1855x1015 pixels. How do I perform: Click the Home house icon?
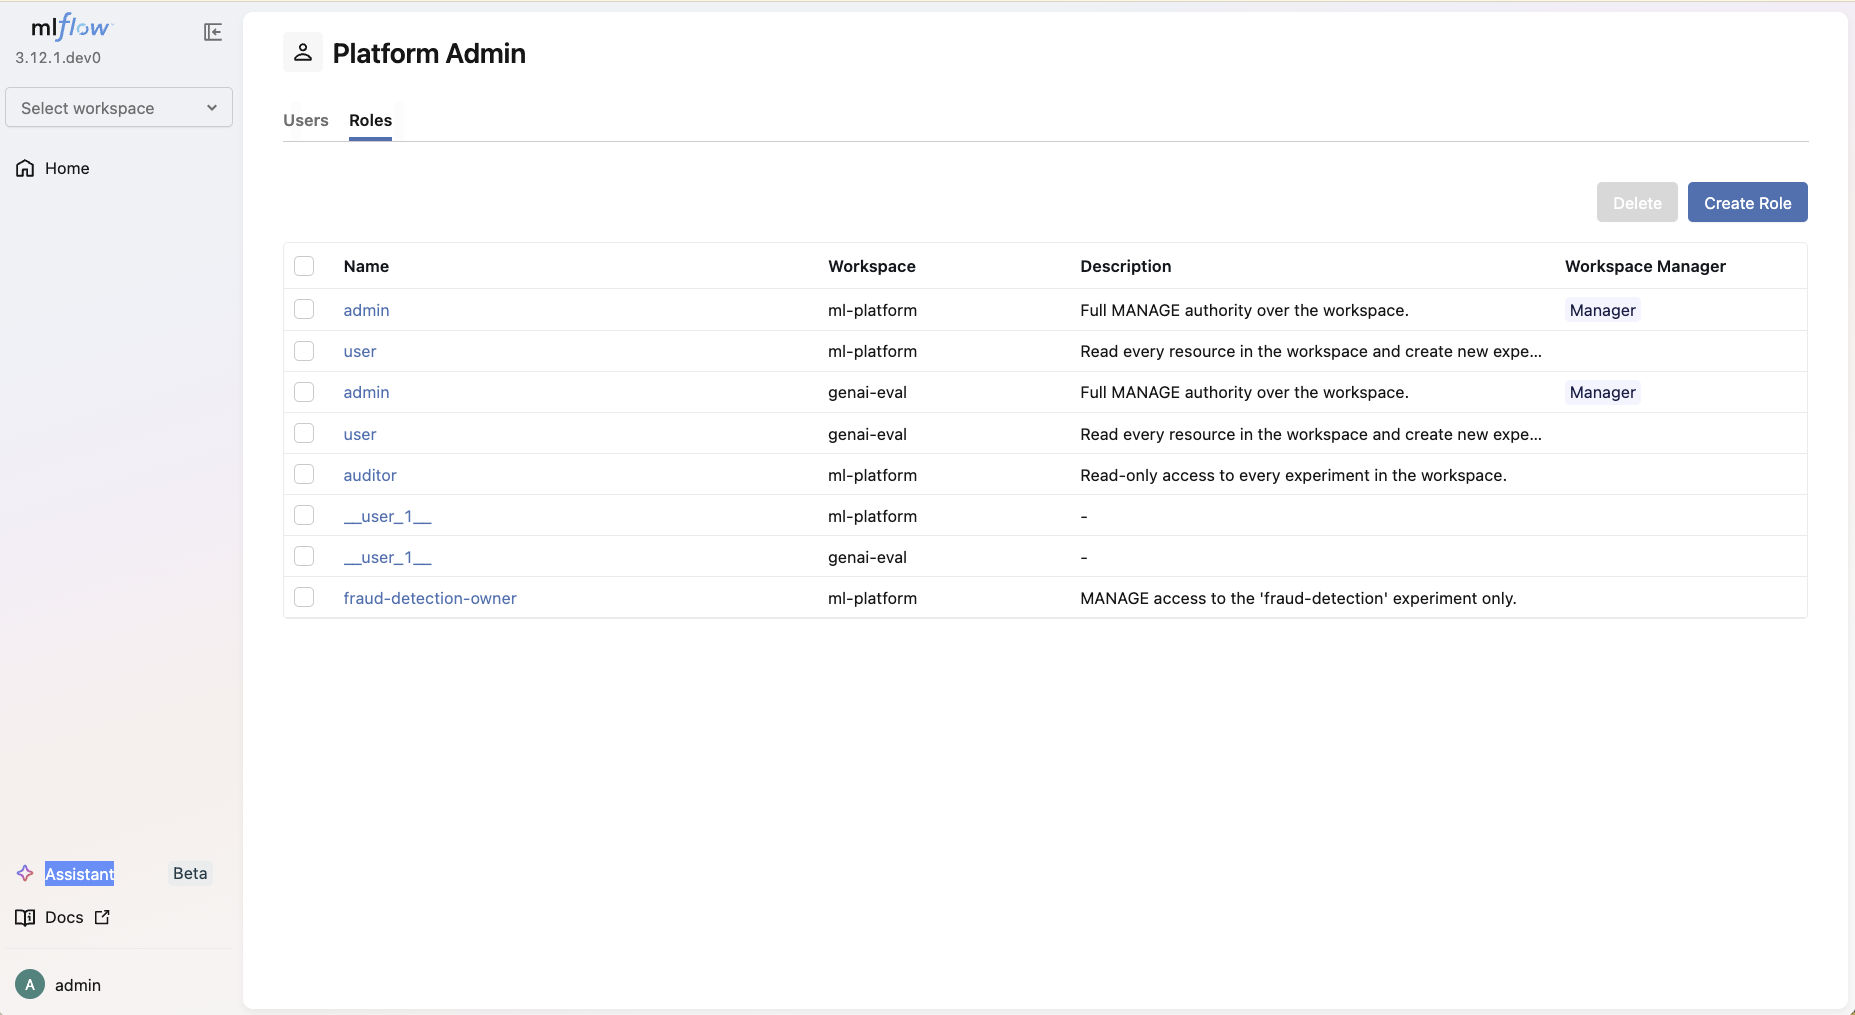(x=25, y=168)
